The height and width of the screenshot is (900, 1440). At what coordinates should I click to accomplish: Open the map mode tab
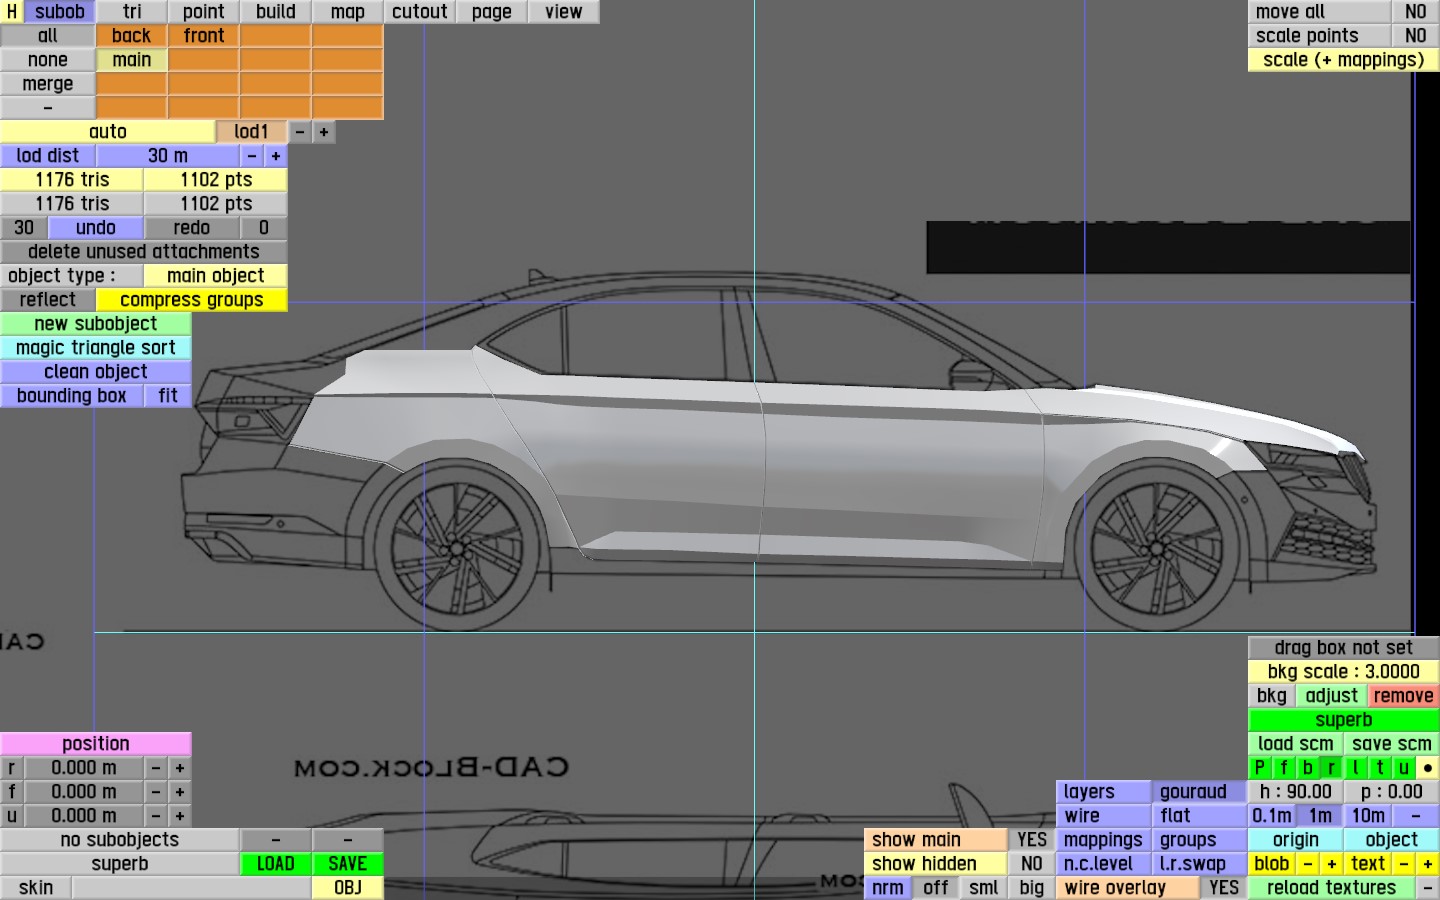pyautogui.click(x=348, y=12)
